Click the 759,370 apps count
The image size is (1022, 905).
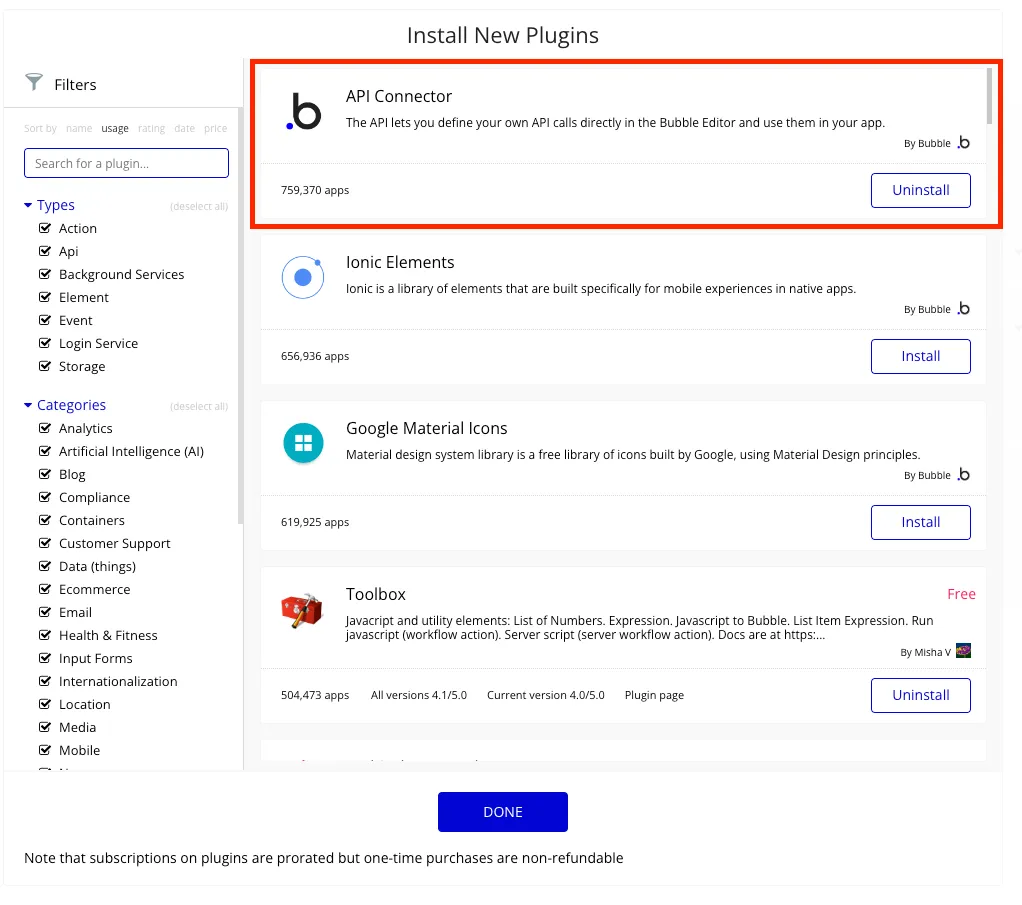pyautogui.click(x=315, y=190)
